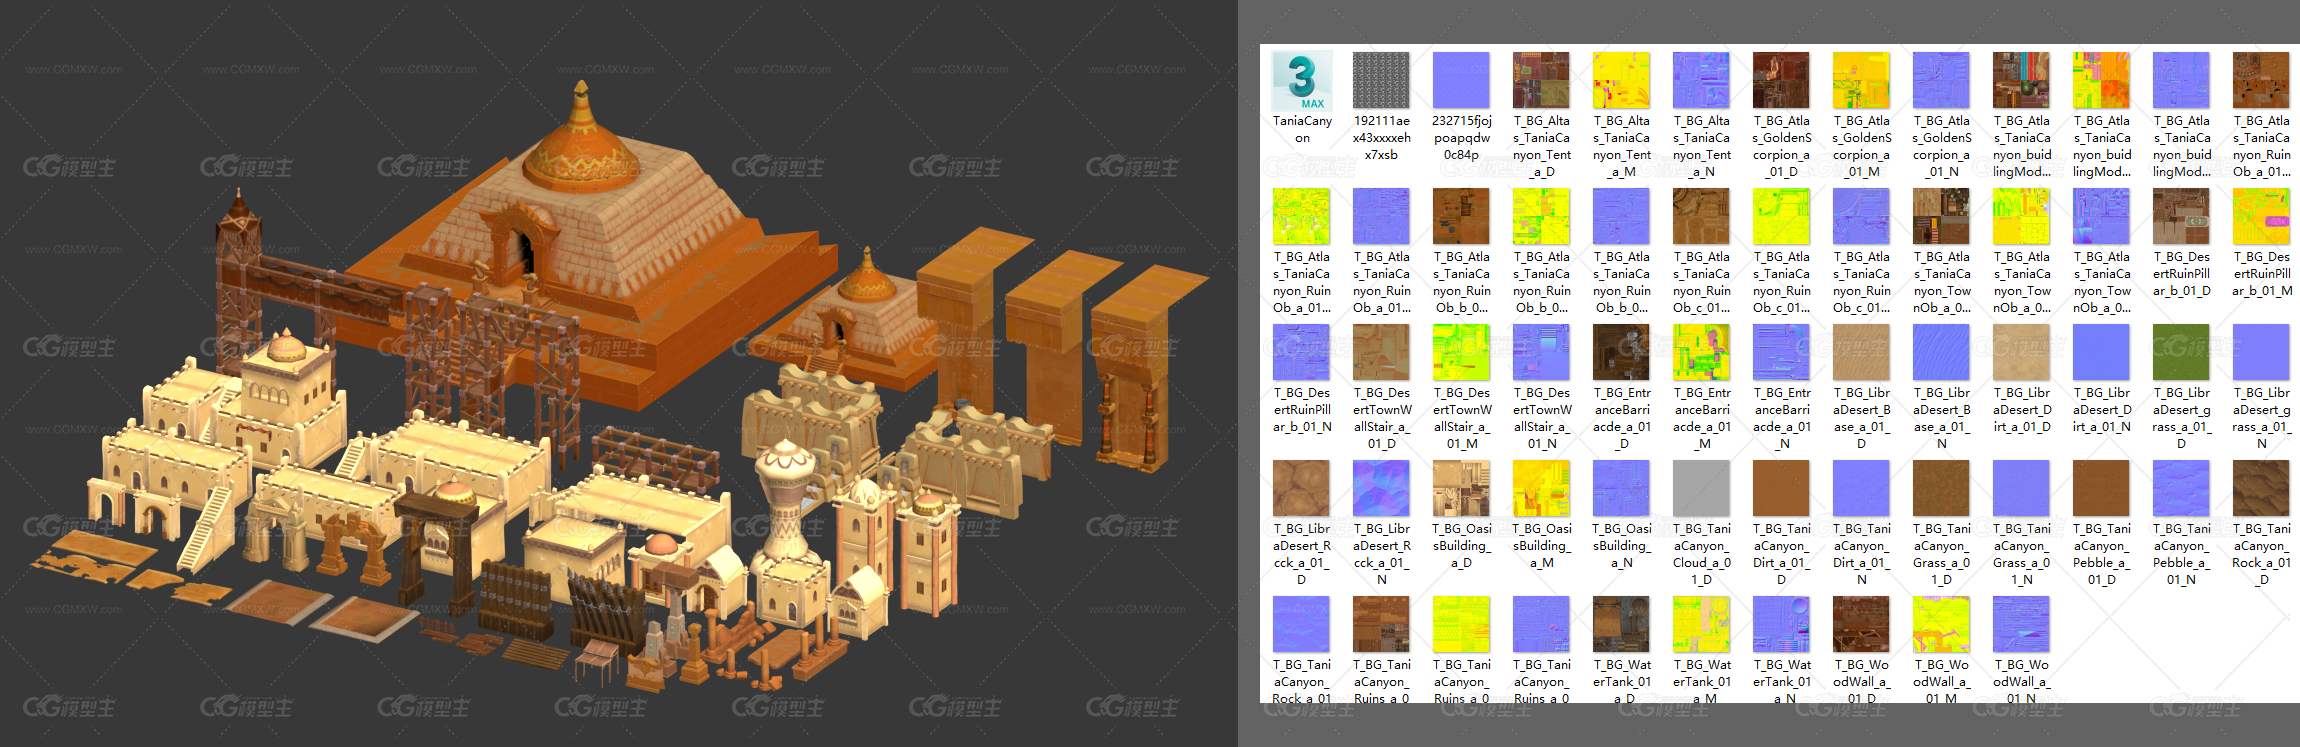This screenshot has width=2300, height=747.
Task: Click the brown TaniaCanyon_RuinOb_b texture thumbnail
Action: coord(1461,217)
